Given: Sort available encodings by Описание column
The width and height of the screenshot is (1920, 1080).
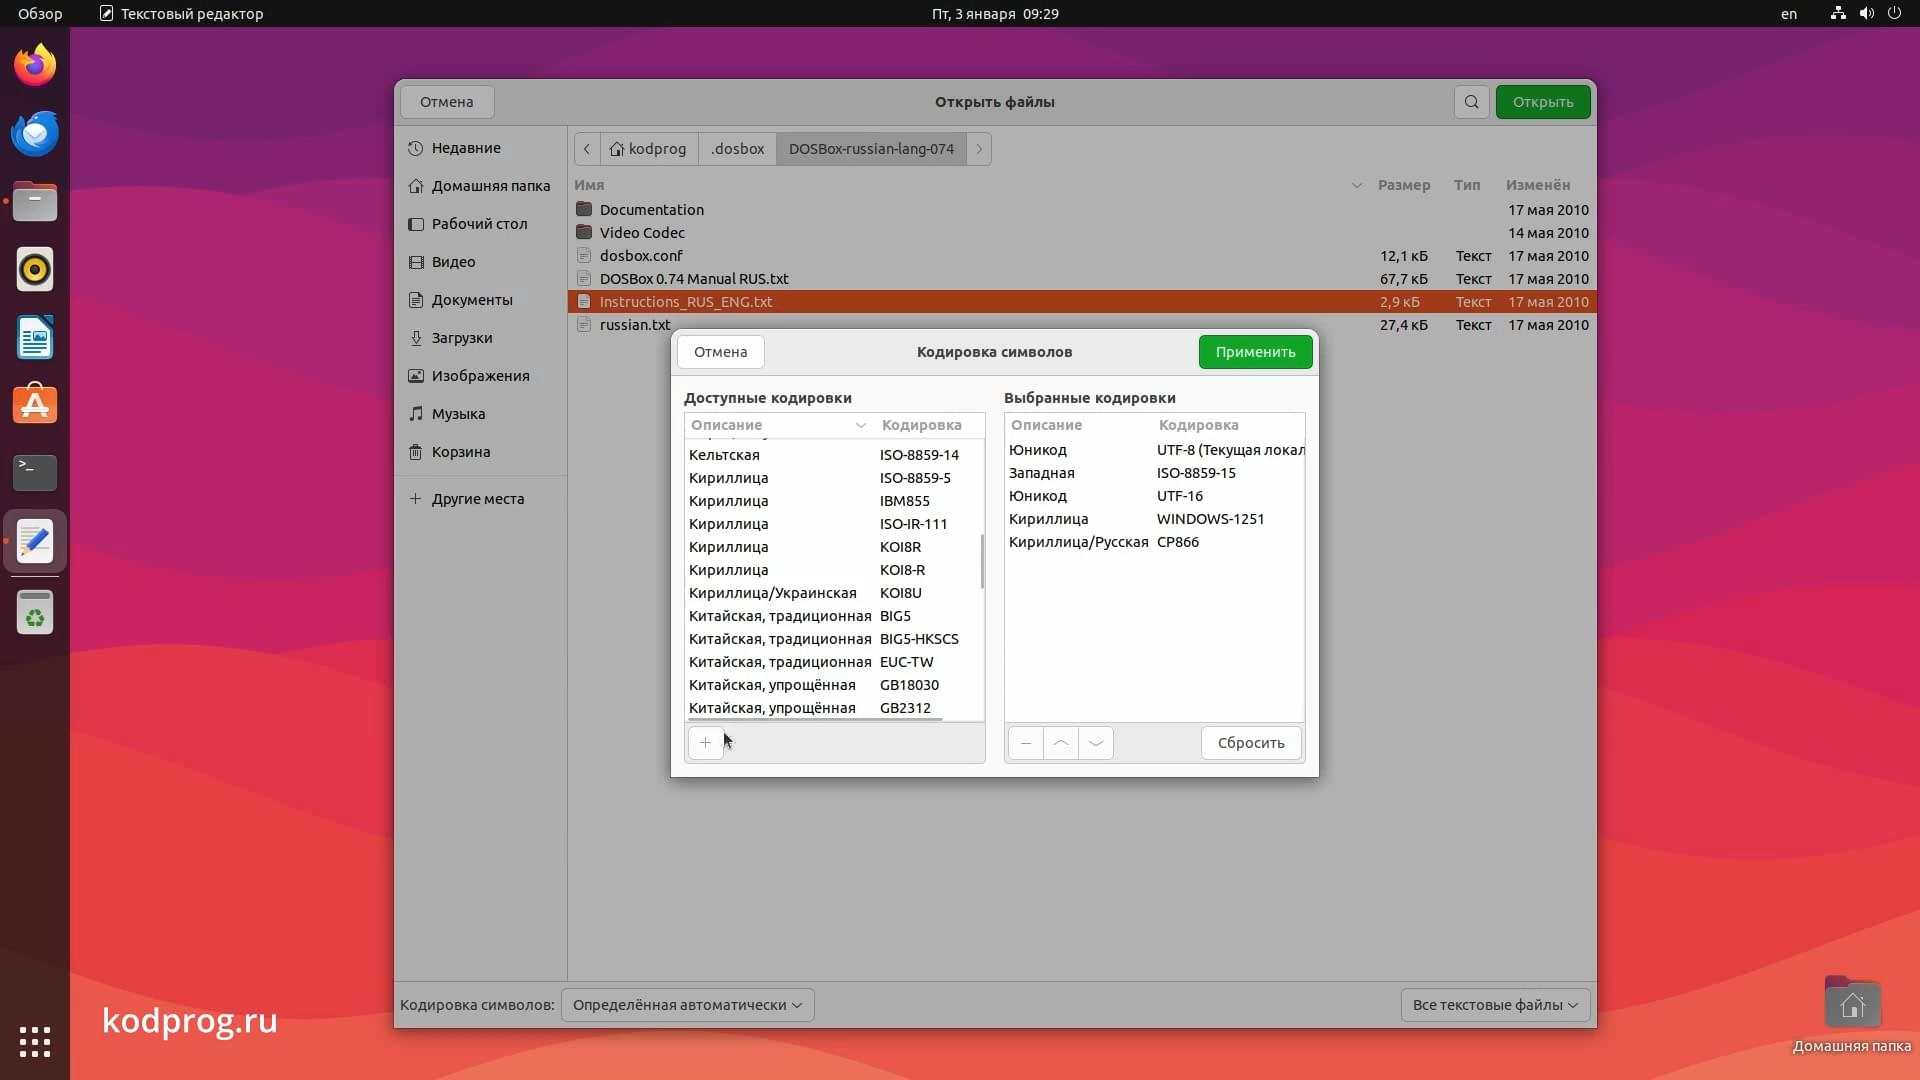Looking at the screenshot, I should point(778,425).
